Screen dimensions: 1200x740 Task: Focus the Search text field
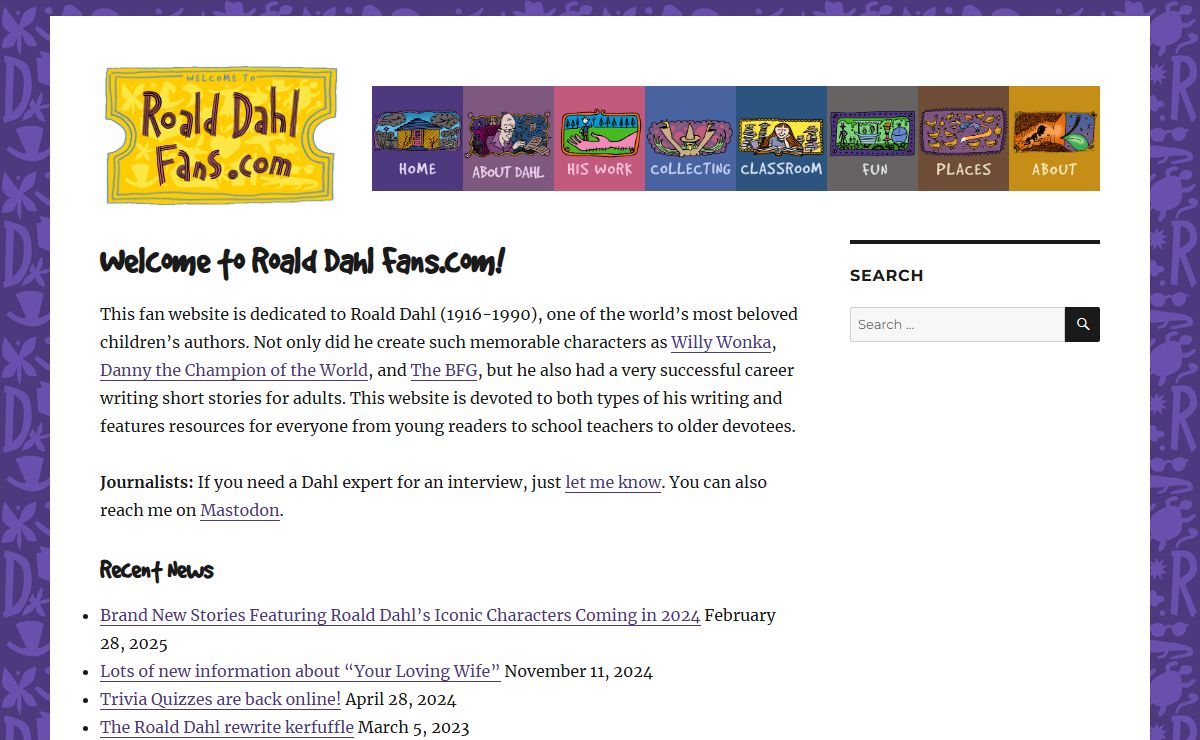[957, 324]
